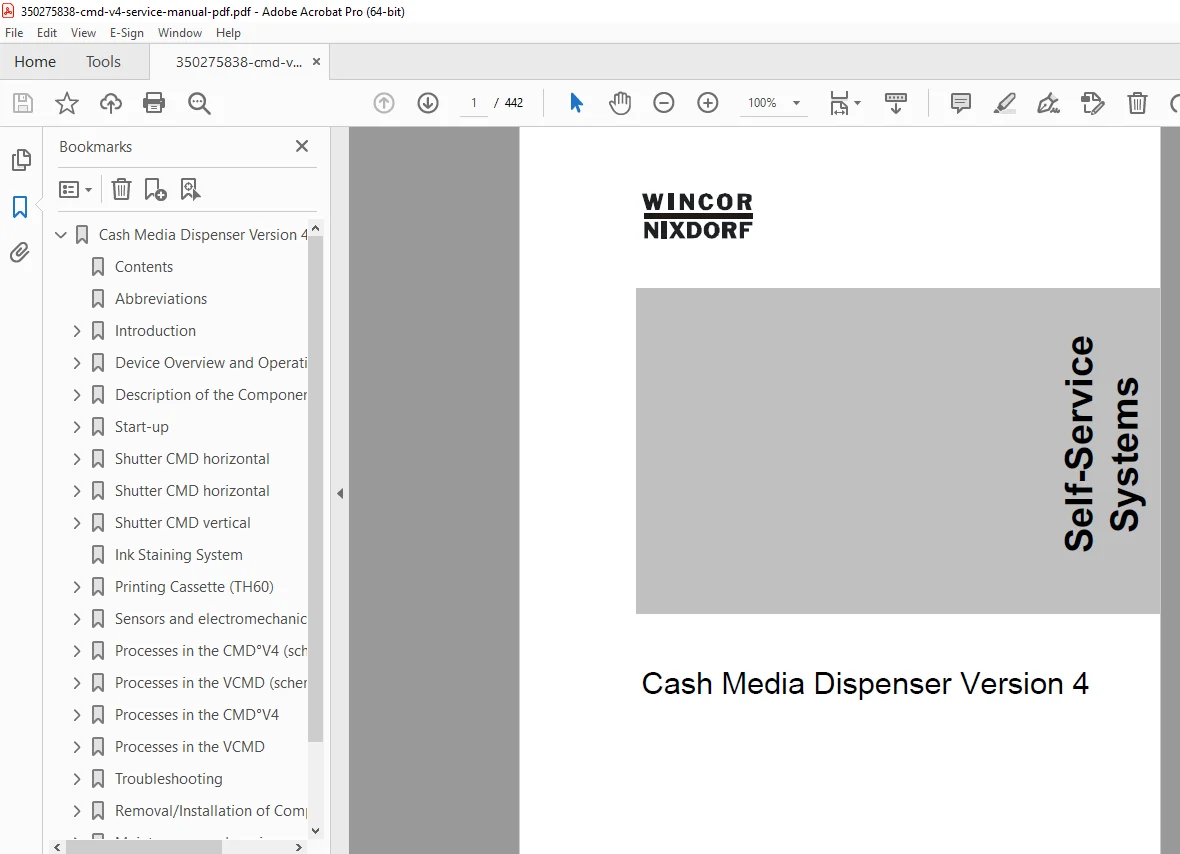
Task: Print the document with printer icon
Action: pyautogui.click(x=154, y=103)
